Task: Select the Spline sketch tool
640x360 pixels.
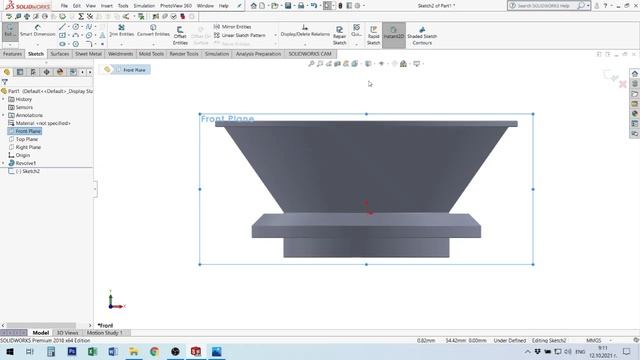Action: click(x=89, y=27)
